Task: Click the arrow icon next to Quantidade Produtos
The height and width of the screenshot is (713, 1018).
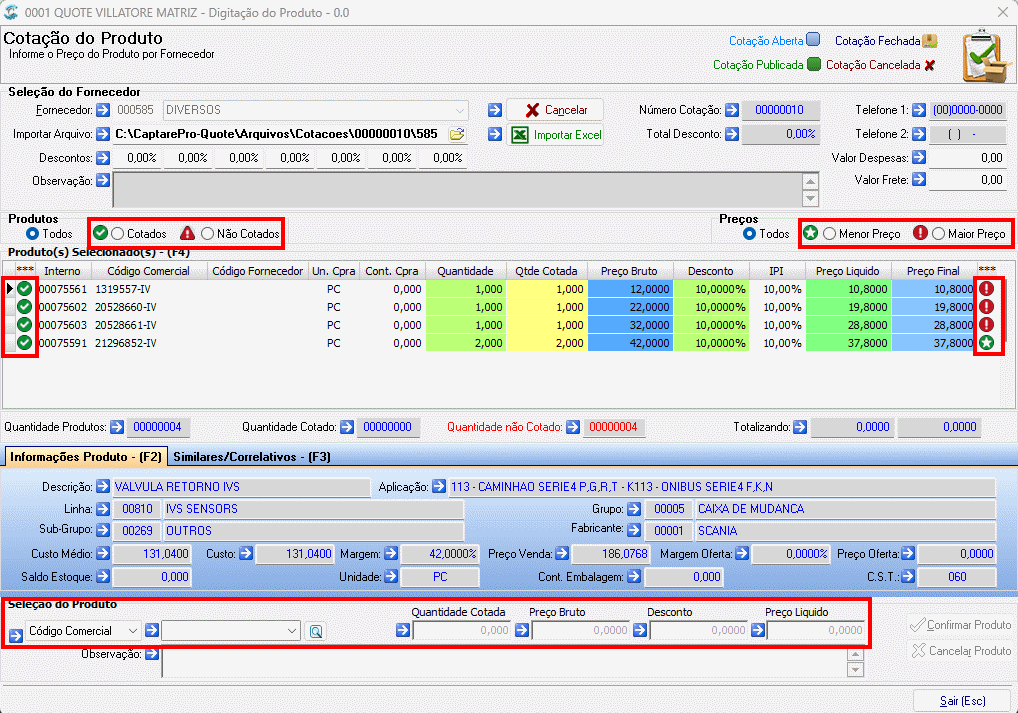Action: [117, 427]
